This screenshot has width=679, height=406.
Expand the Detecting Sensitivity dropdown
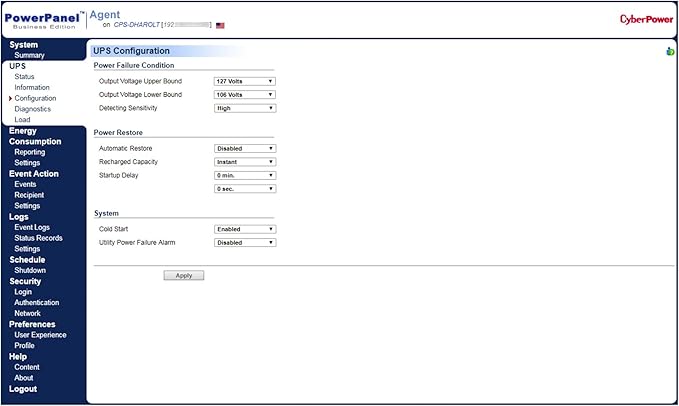pyautogui.click(x=245, y=108)
